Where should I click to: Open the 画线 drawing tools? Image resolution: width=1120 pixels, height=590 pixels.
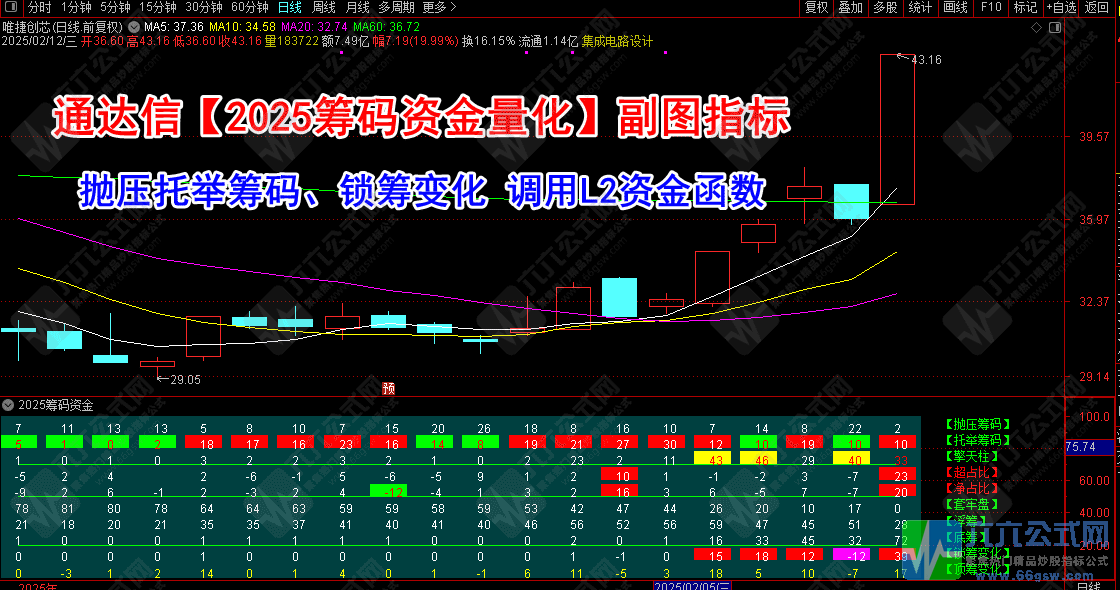(955, 7)
